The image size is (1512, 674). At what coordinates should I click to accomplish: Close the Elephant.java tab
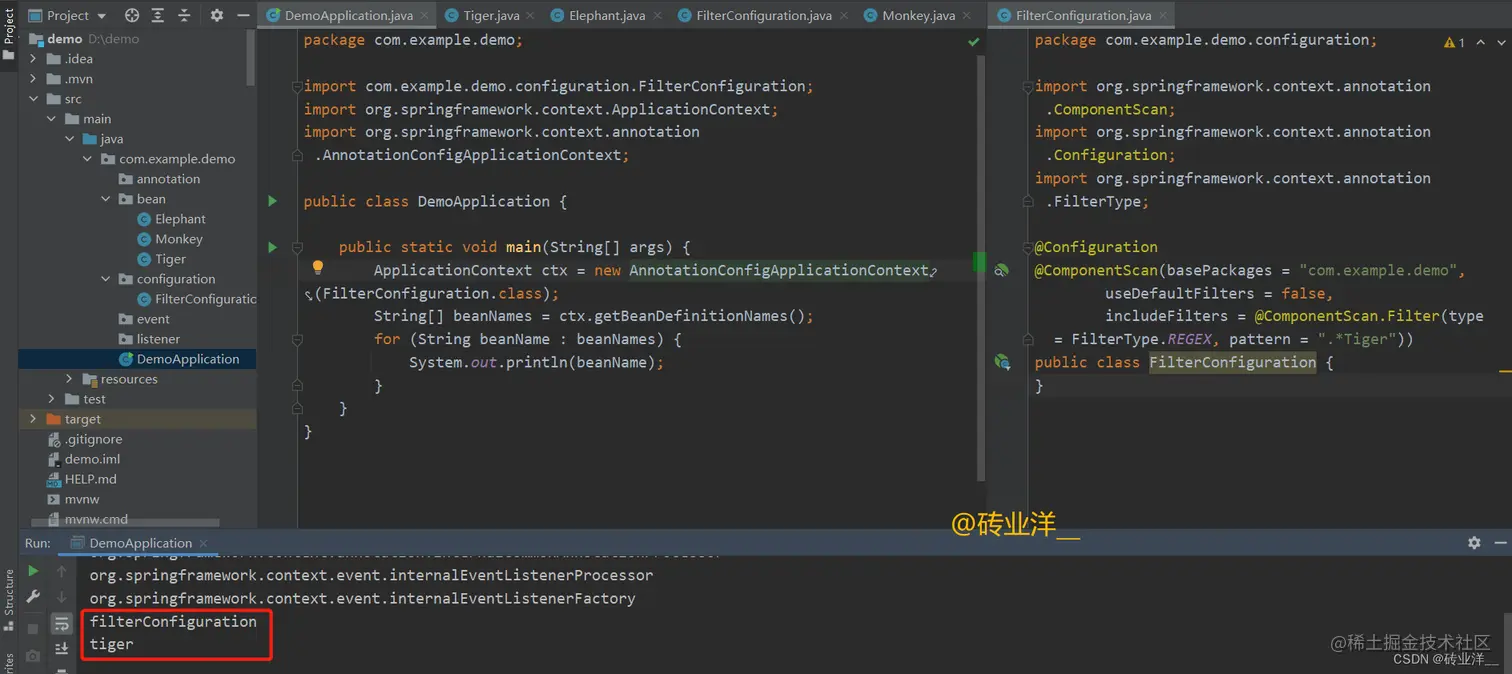[657, 16]
